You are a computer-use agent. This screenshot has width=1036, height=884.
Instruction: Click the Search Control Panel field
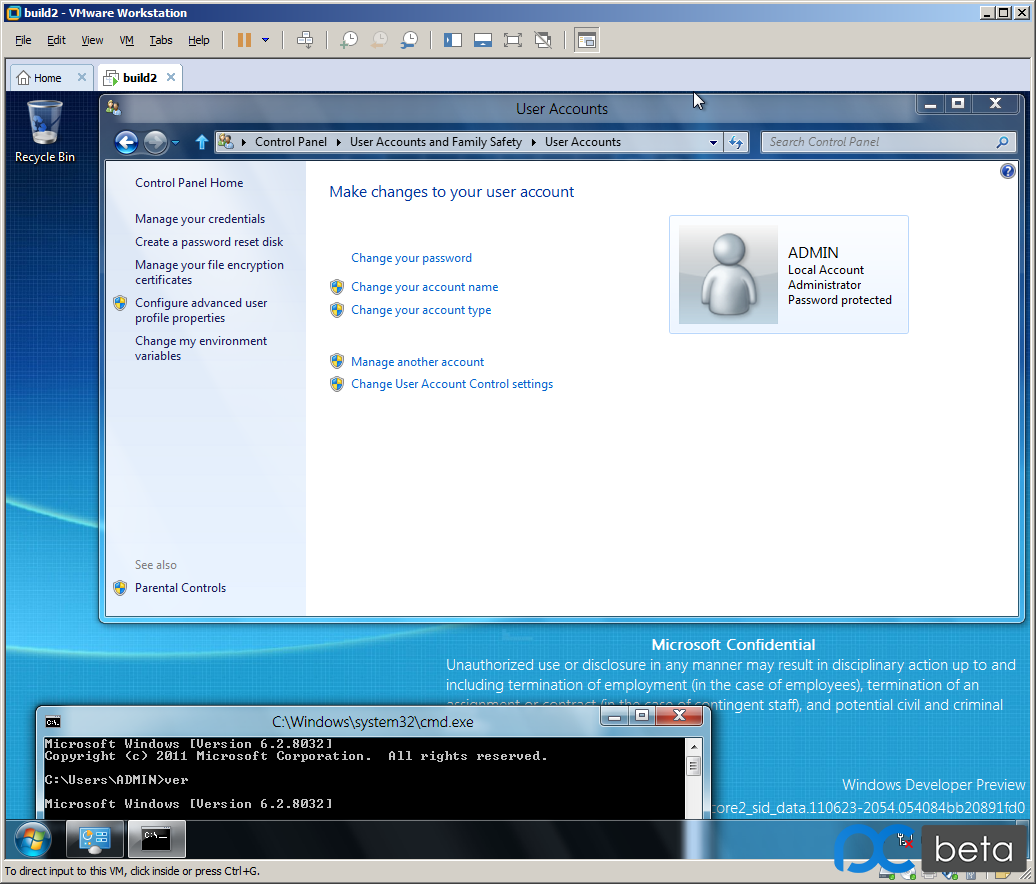click(x=878, y=142)
